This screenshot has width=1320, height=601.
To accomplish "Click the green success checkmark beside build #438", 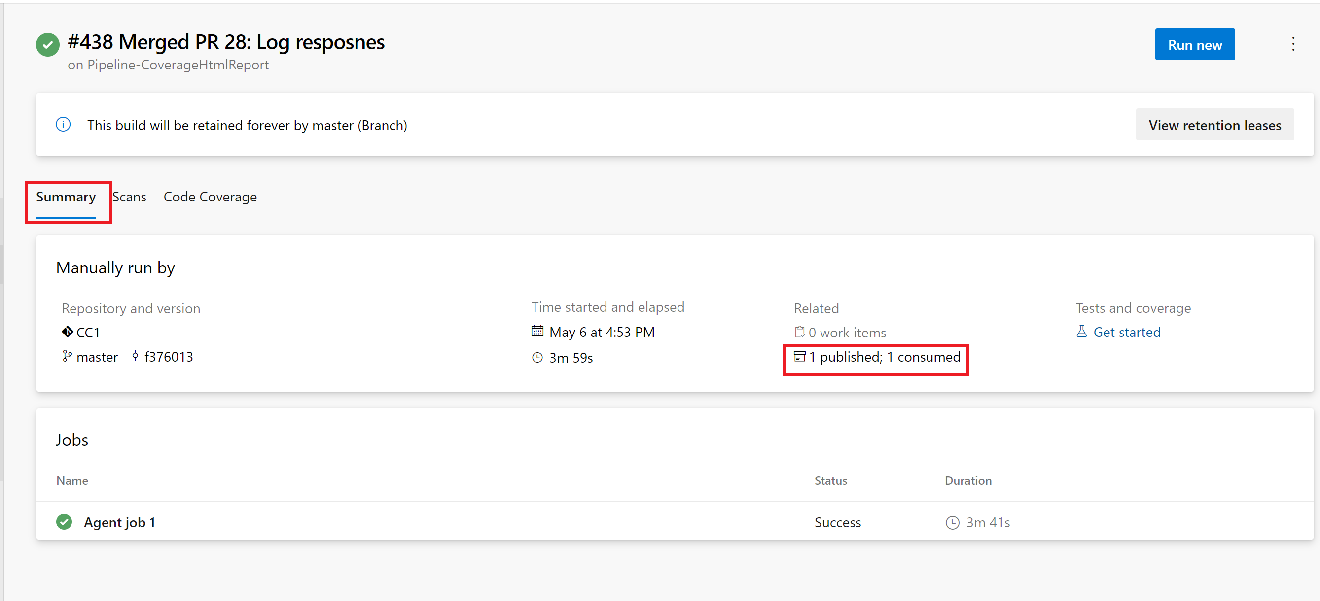I will [x=47, y=44].
